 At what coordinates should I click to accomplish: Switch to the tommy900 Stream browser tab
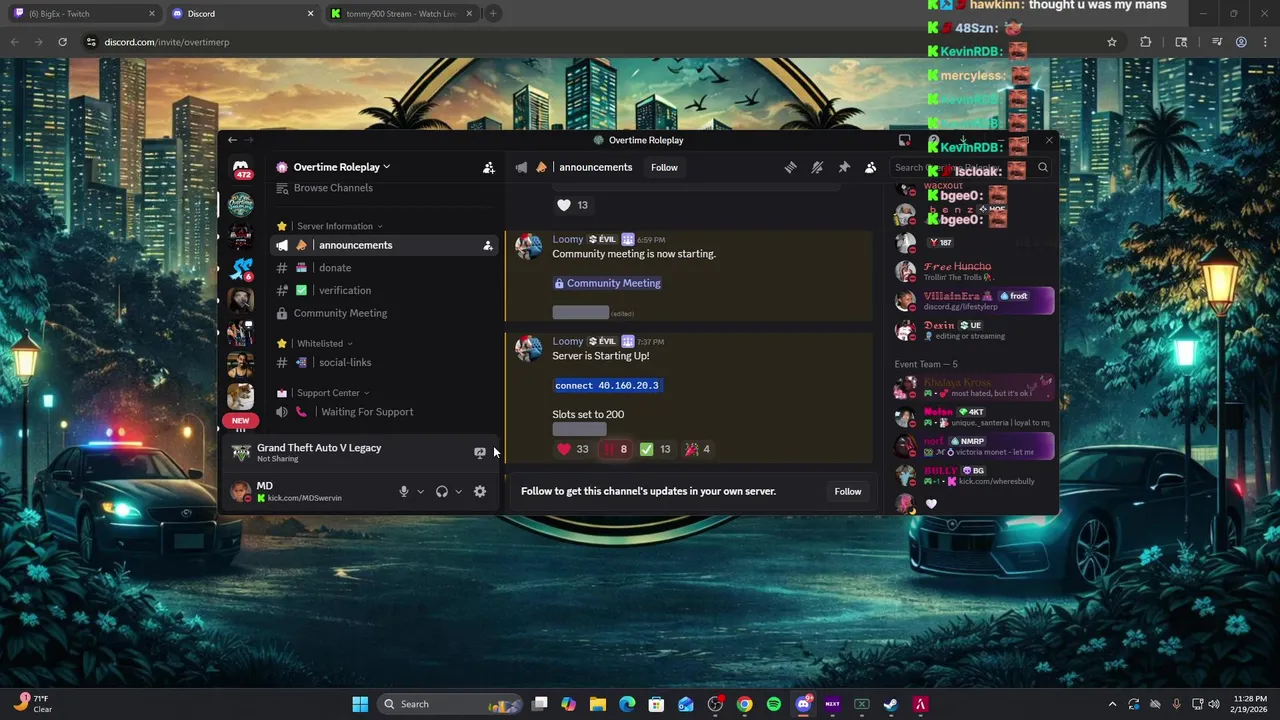(x=403, y=14)
